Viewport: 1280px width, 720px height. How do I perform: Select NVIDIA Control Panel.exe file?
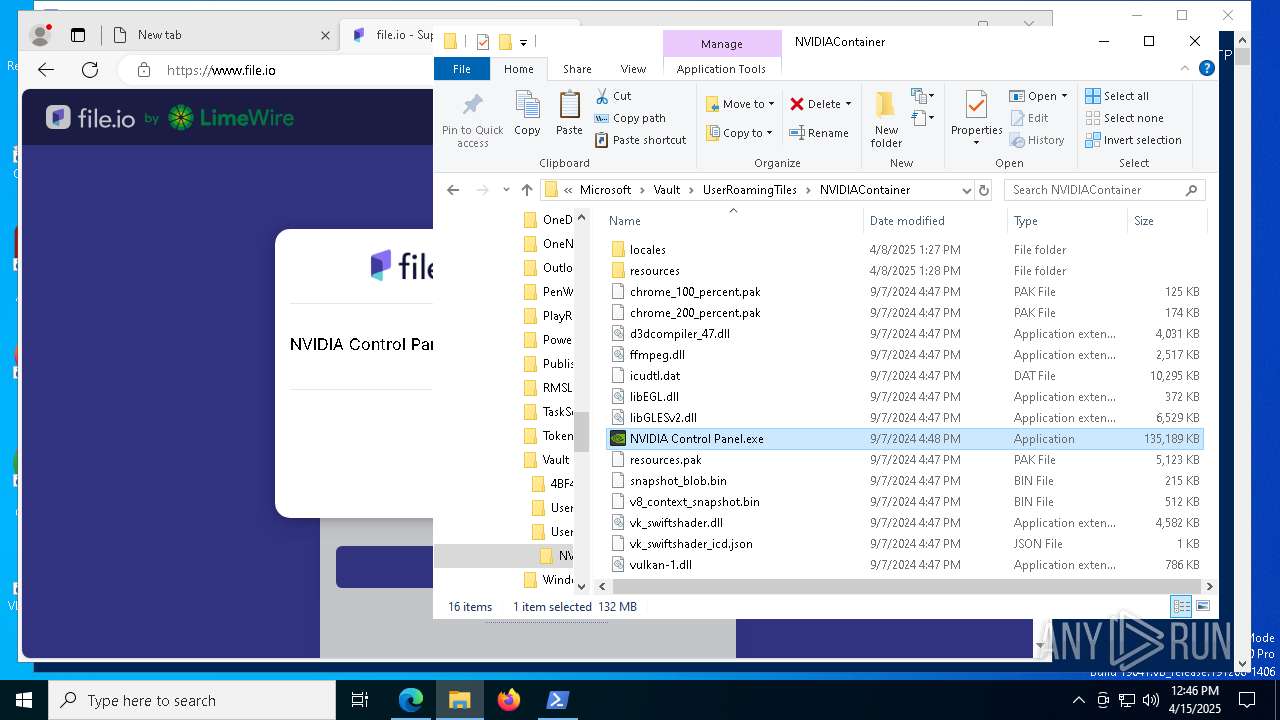point(904,439)
